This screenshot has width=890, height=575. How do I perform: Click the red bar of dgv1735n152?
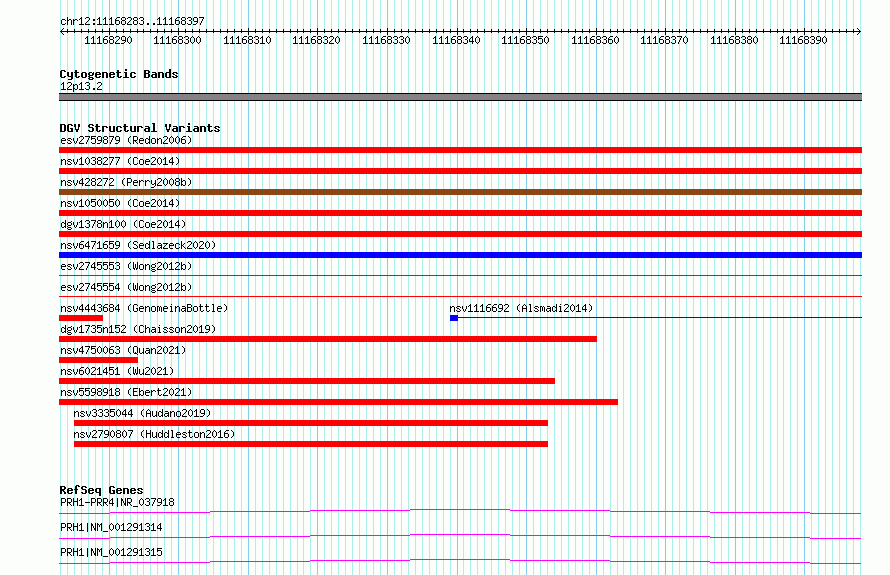tap(328, 339)
